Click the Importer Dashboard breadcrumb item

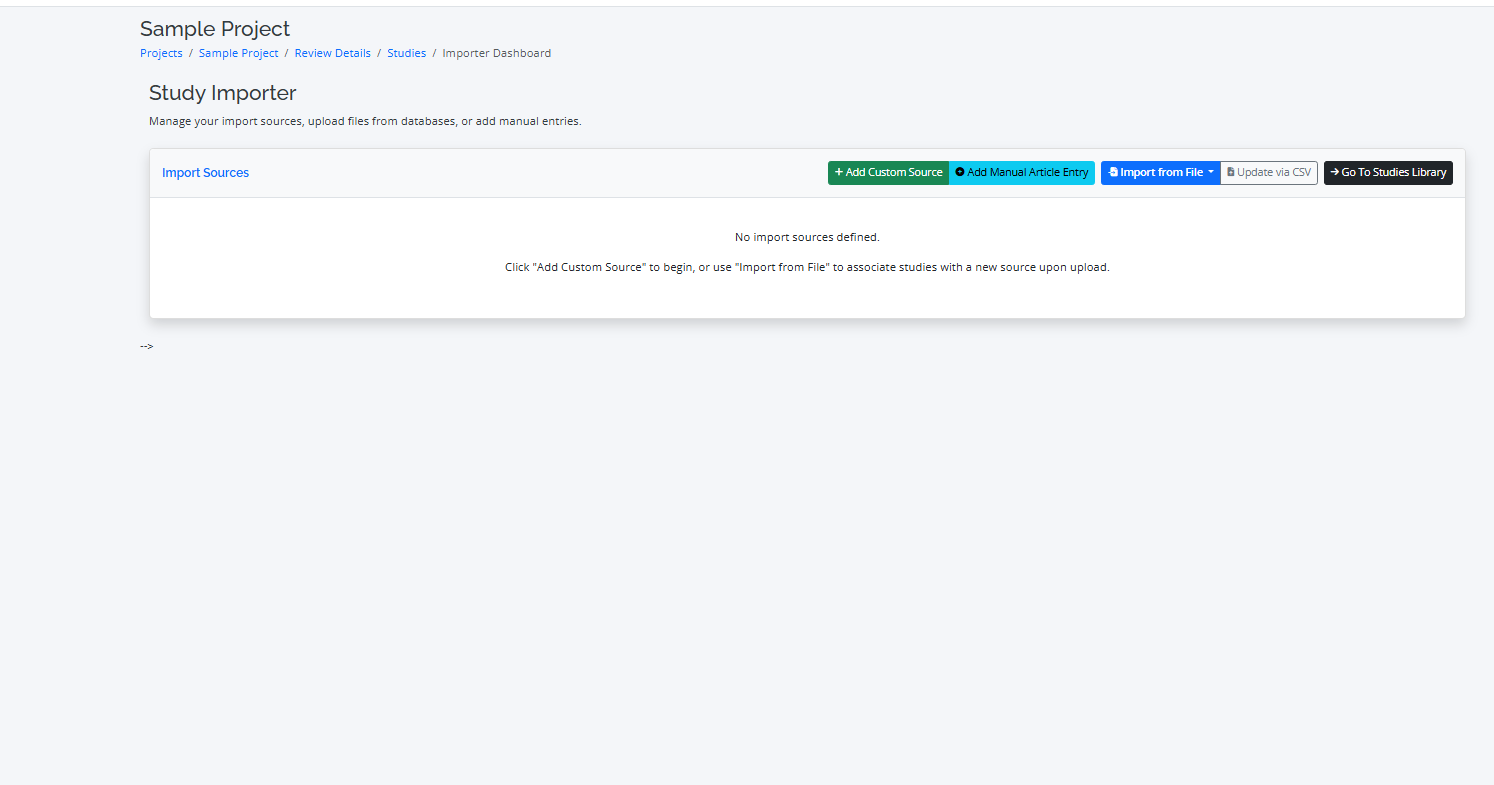coord(496,53)
